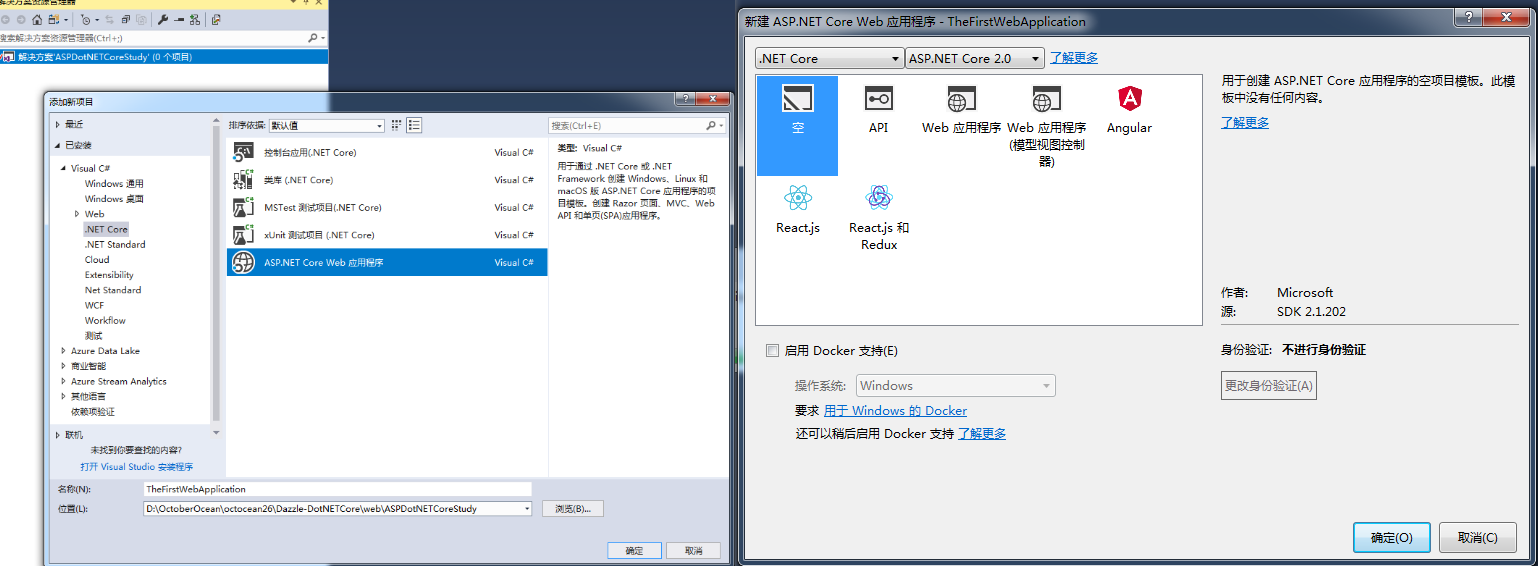Open the .NET Core framework dropdown
The height and width of the screenshot is (566, 1538).
coord(829,58)
